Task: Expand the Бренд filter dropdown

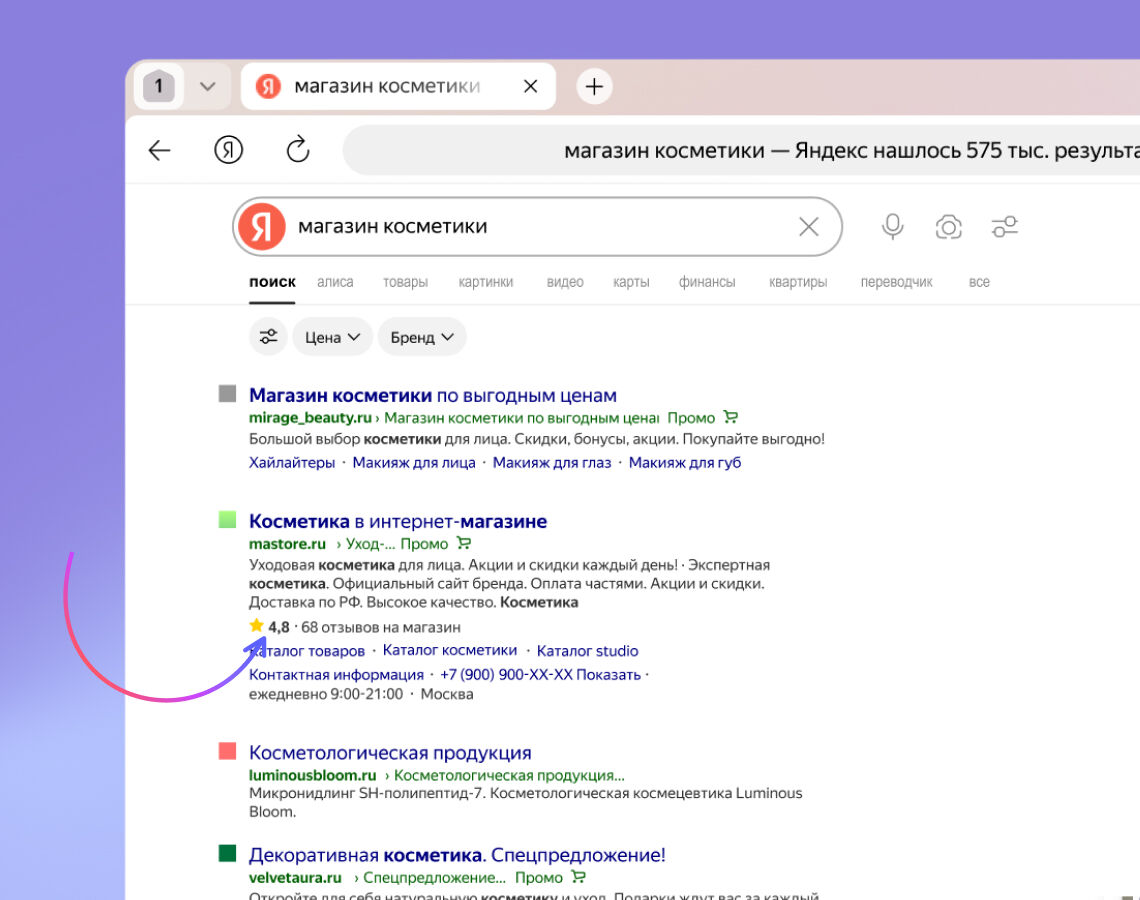Action: 422,337
